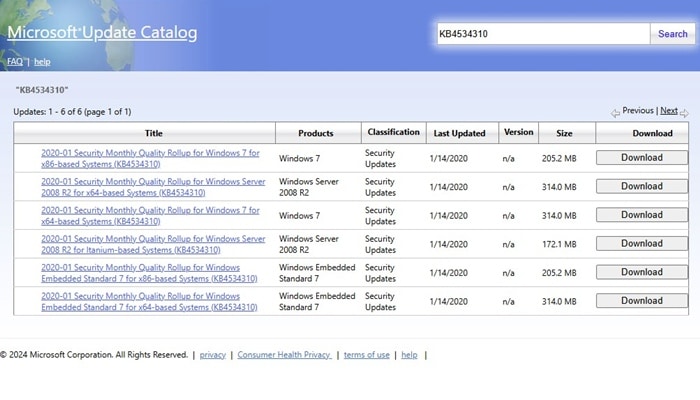Open Windows 7 x86-based Systems rollup link
Image resolution: width=700 pixels, height=400 pixels.
[x=150, y=158]
